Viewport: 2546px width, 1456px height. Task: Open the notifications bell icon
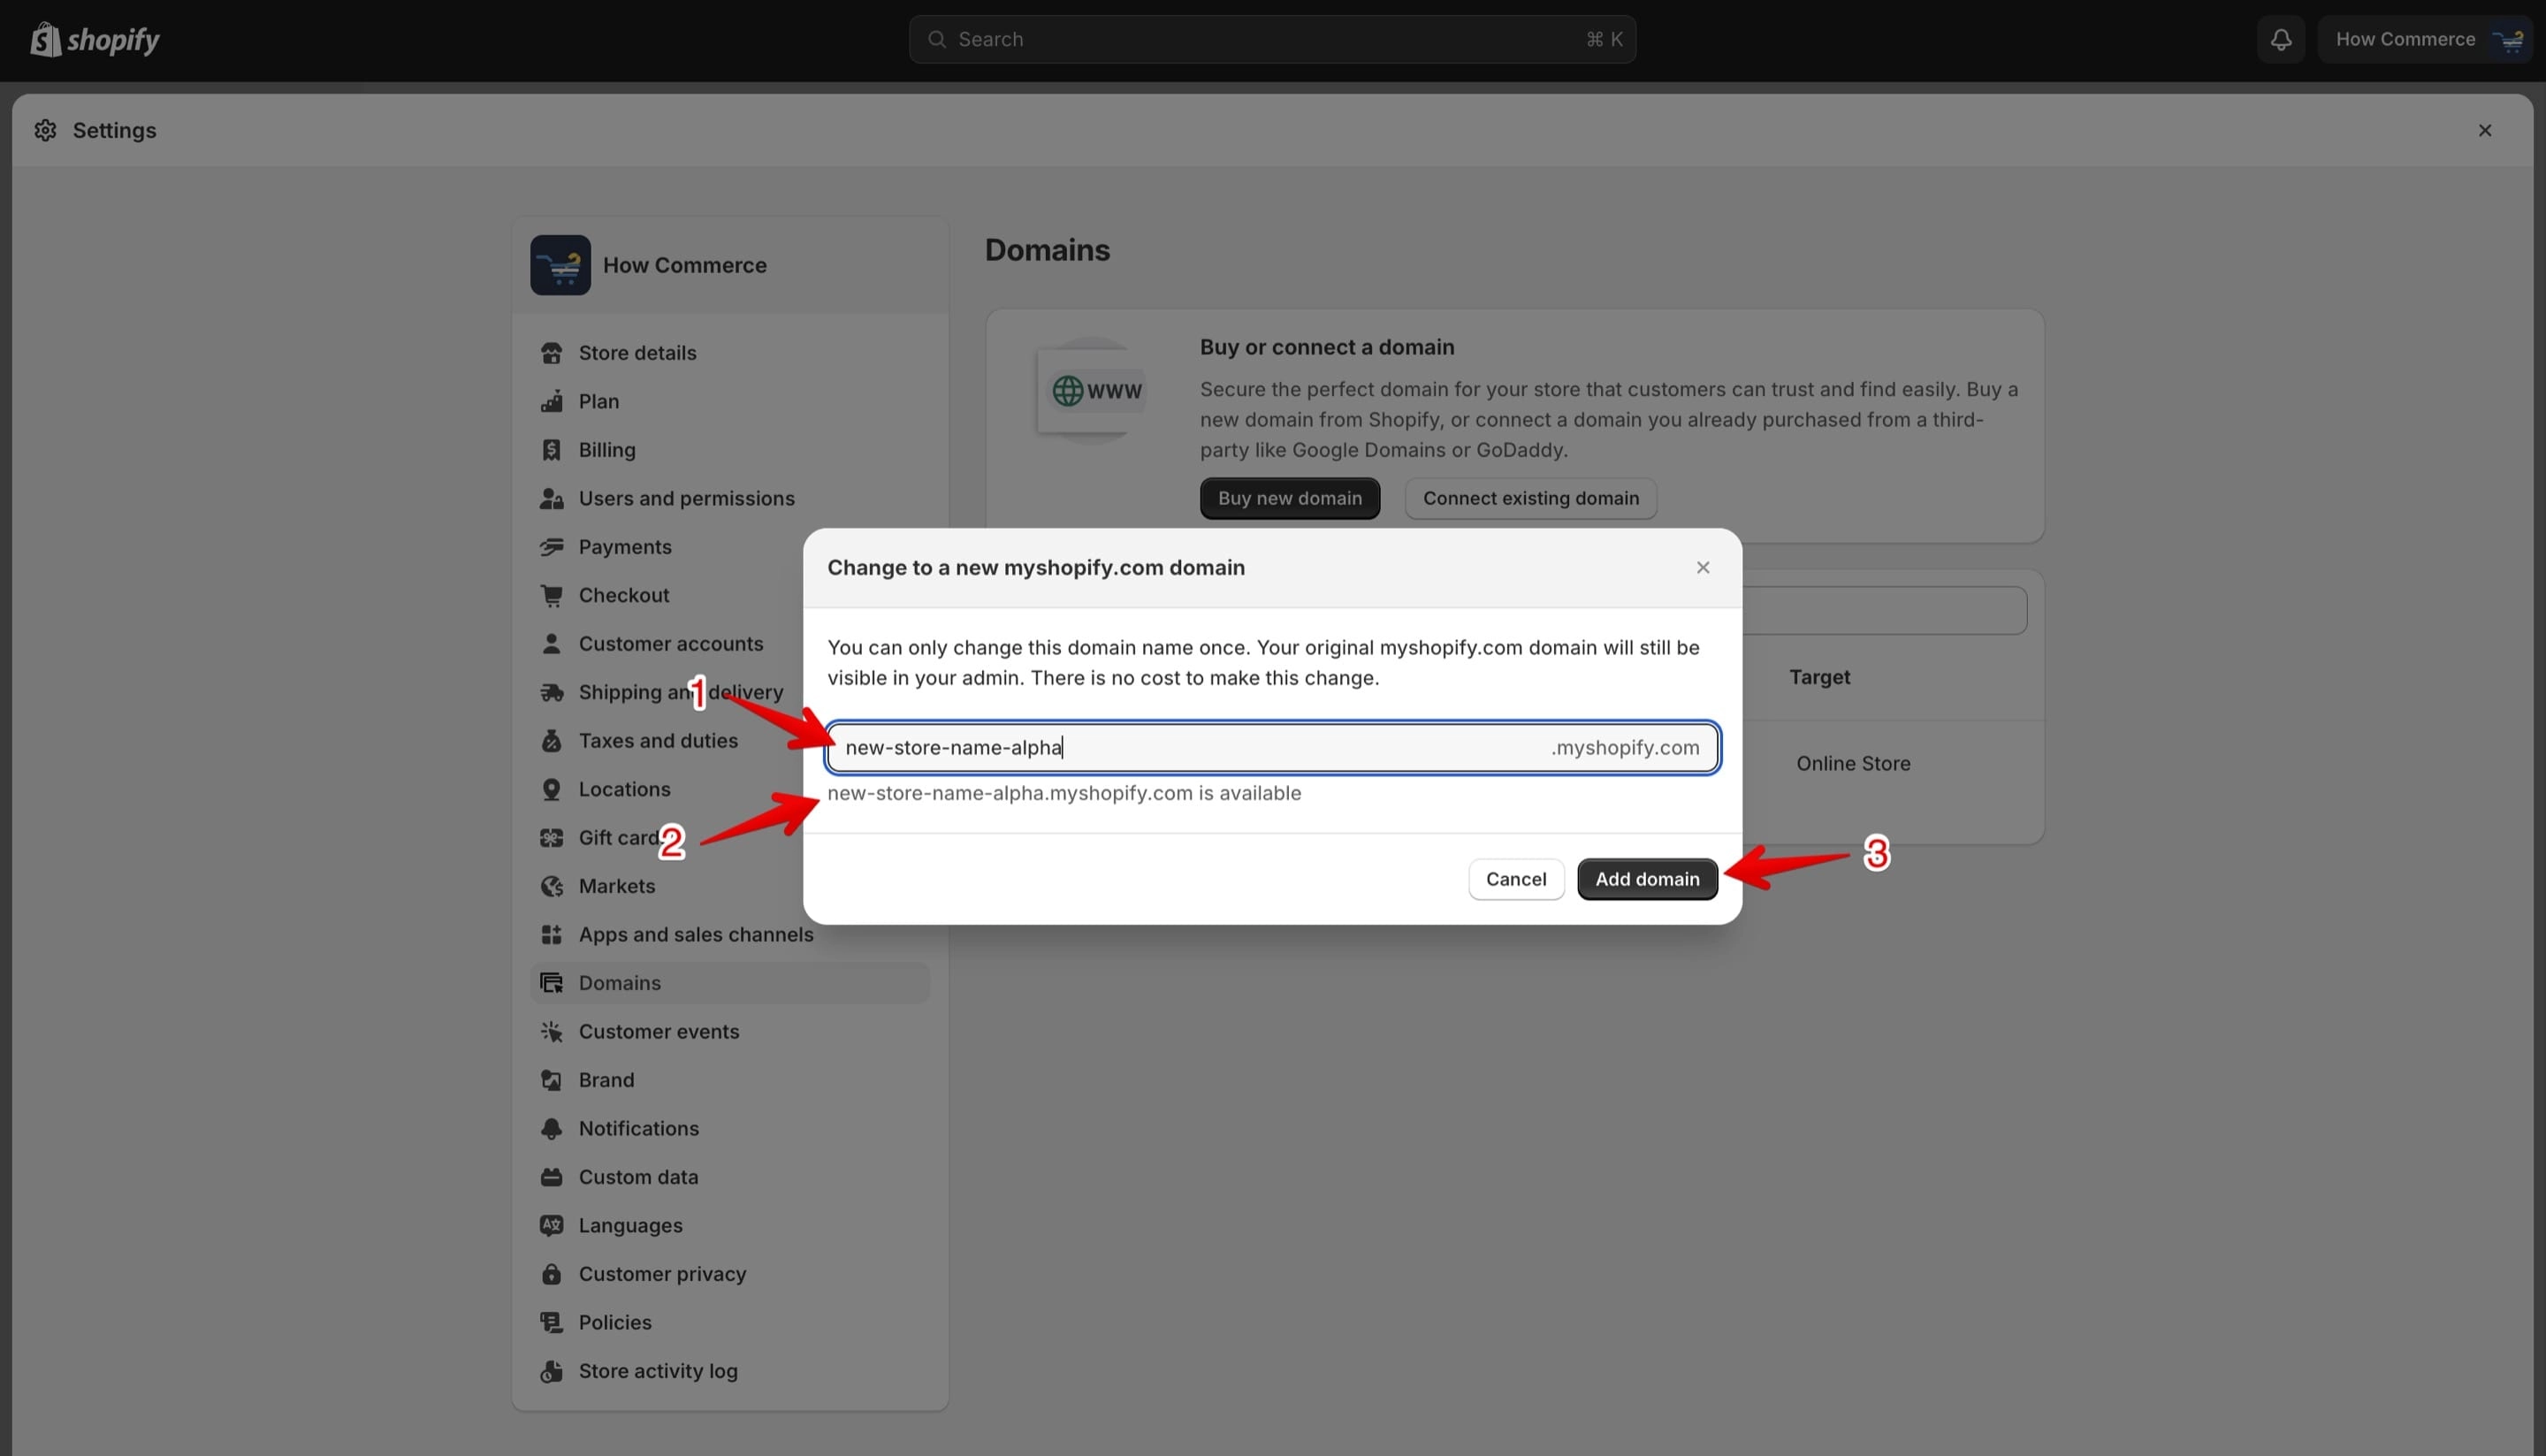[x=2280, y=39]
